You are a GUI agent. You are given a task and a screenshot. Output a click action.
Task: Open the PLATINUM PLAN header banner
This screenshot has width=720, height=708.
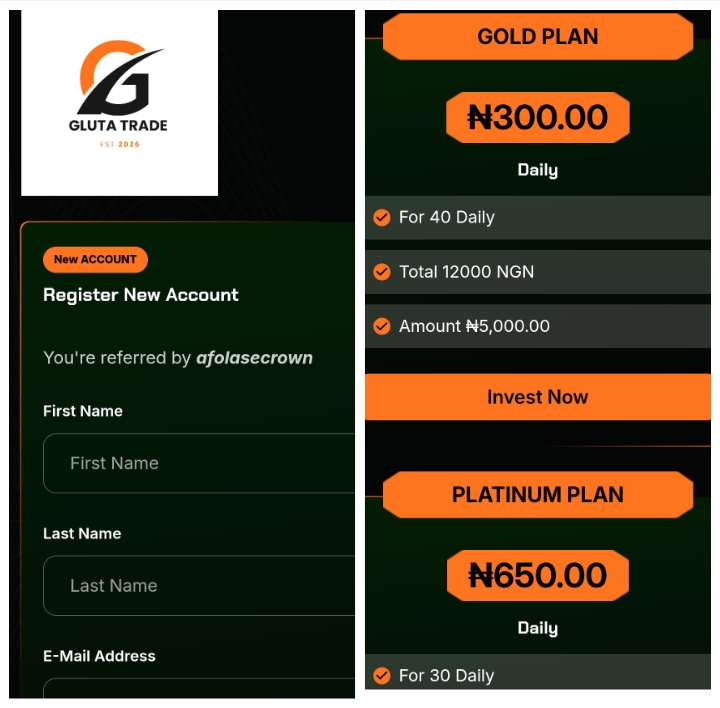click(538, 494)
